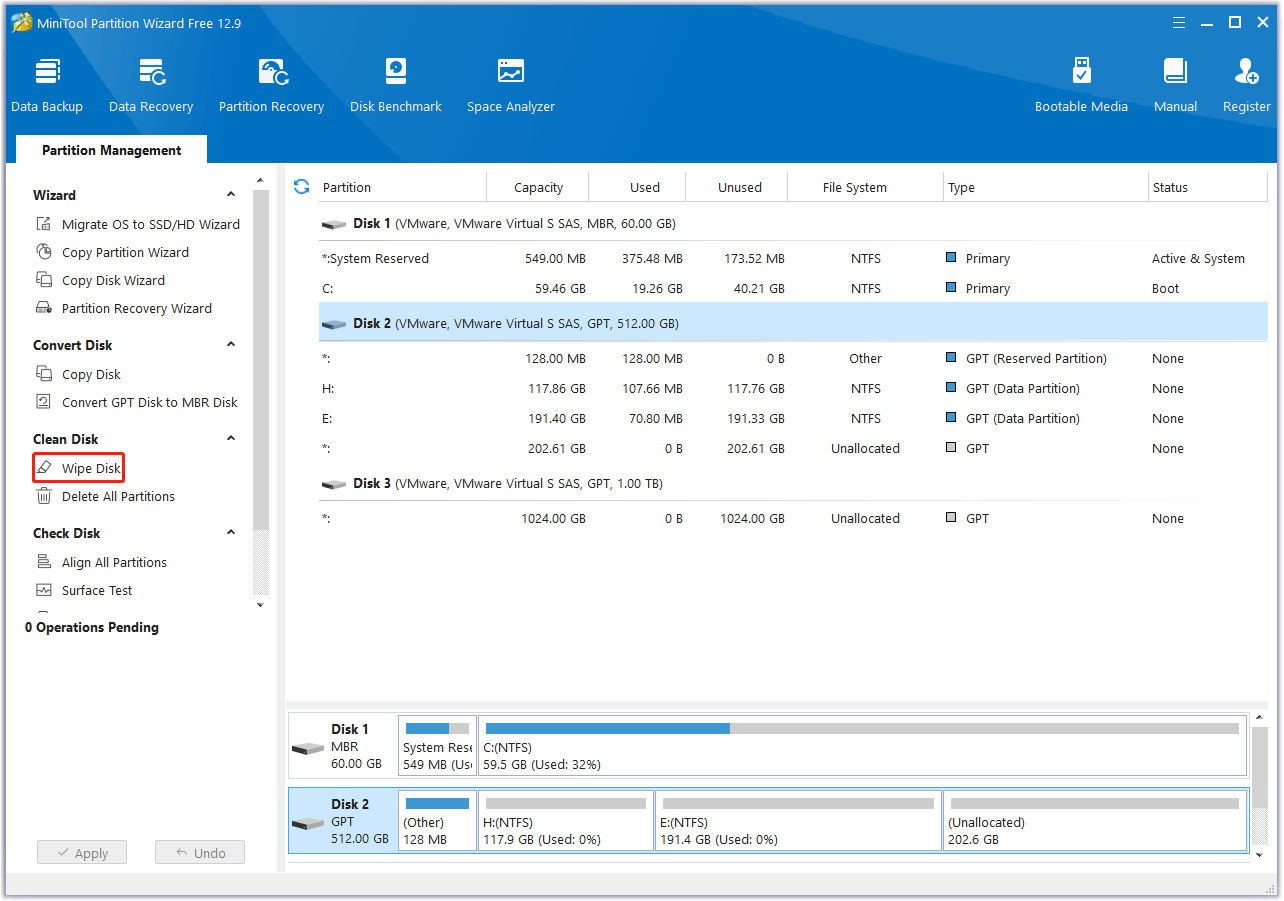Collapse the Wizard section
This screenshot has width=1284, height=901.
pyautogui.click(x=231, y=195)
